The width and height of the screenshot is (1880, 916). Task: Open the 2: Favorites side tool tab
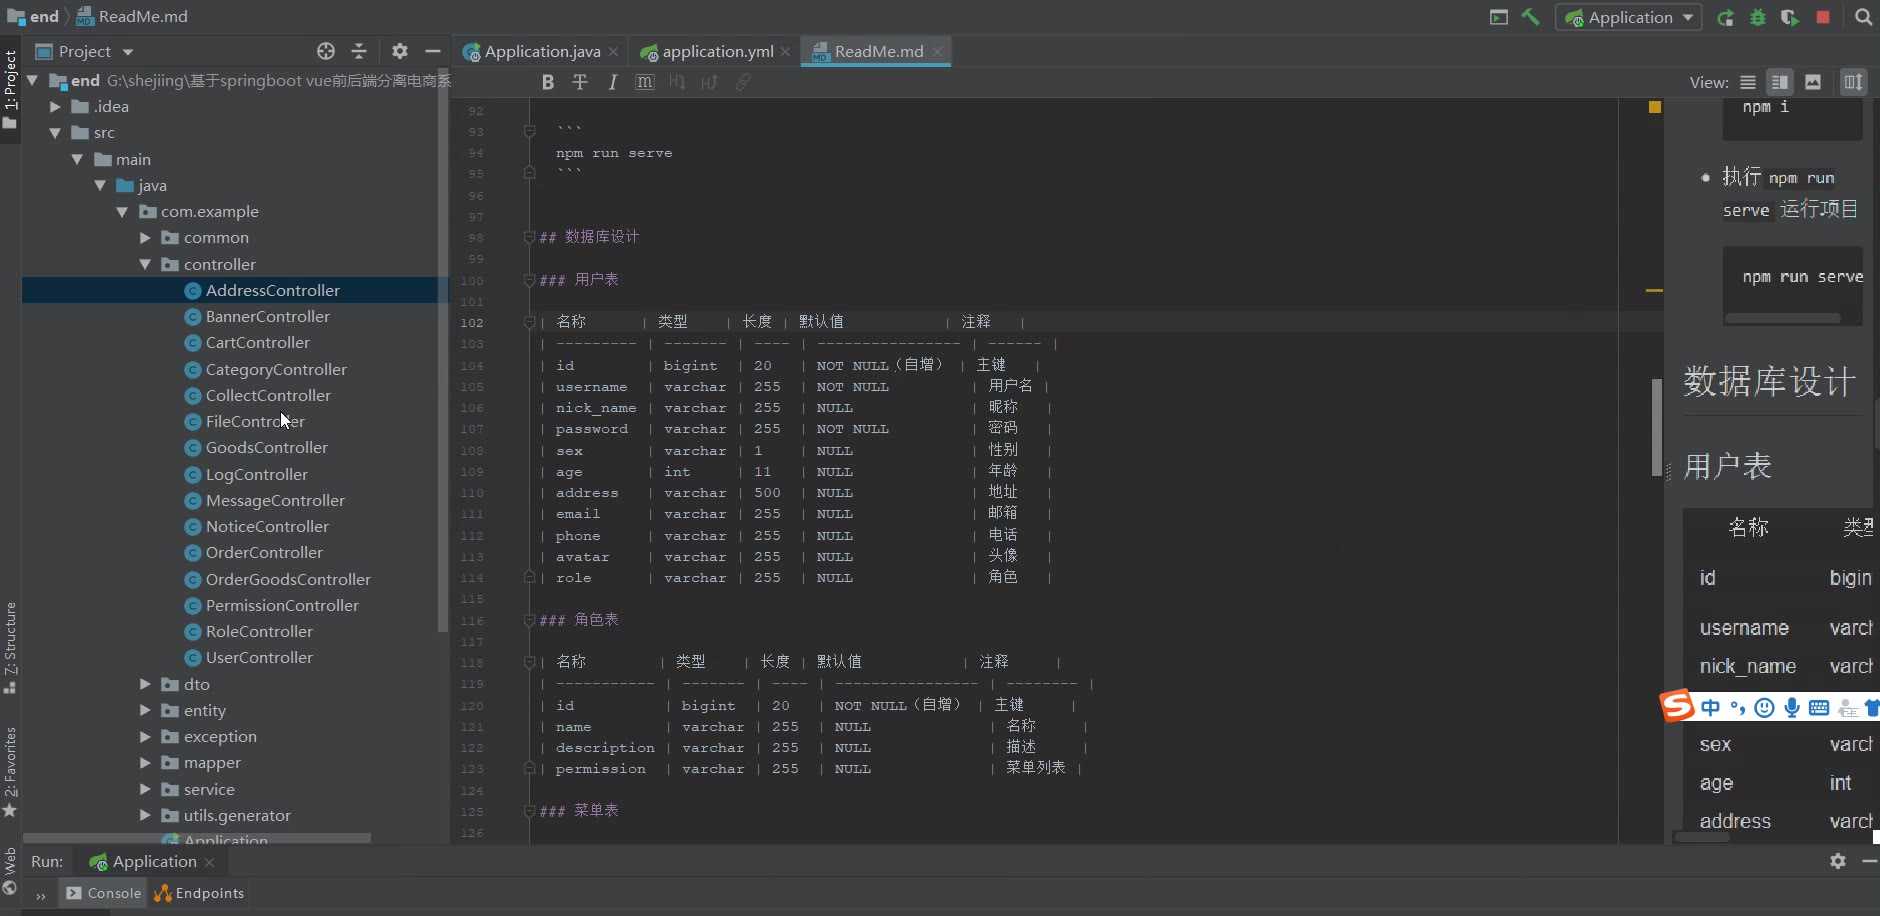click(10, 772)
